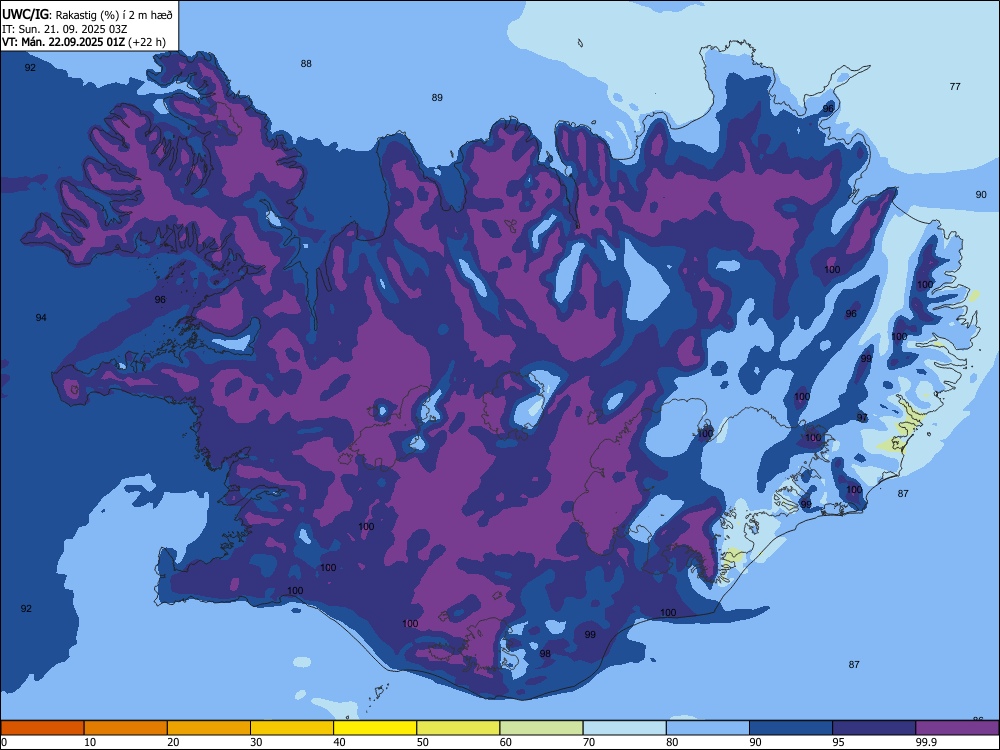1000x750 pixels.
Task: Click the 'IT: Sun. 21. 09. 2025 03Z' line
Action: [x=64, y=29]
